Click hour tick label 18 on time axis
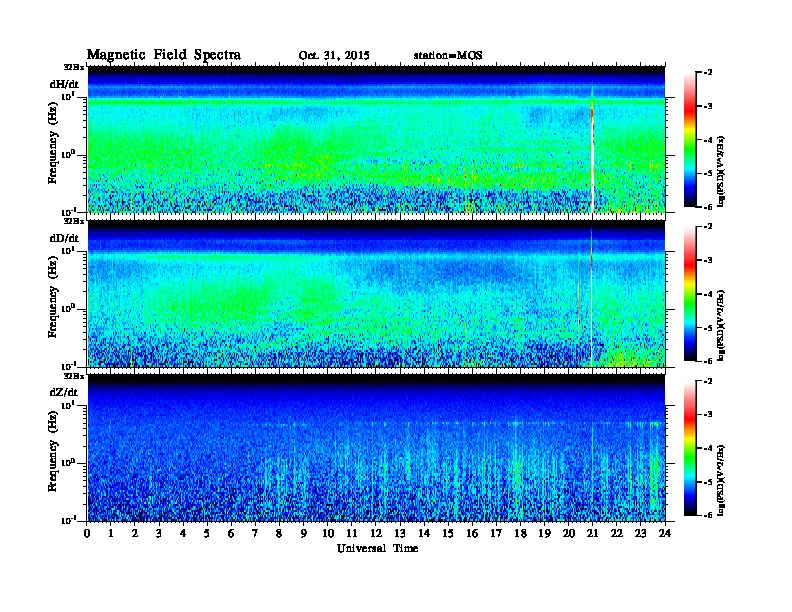This screenshot has height=612, width=792. point(520,533)
